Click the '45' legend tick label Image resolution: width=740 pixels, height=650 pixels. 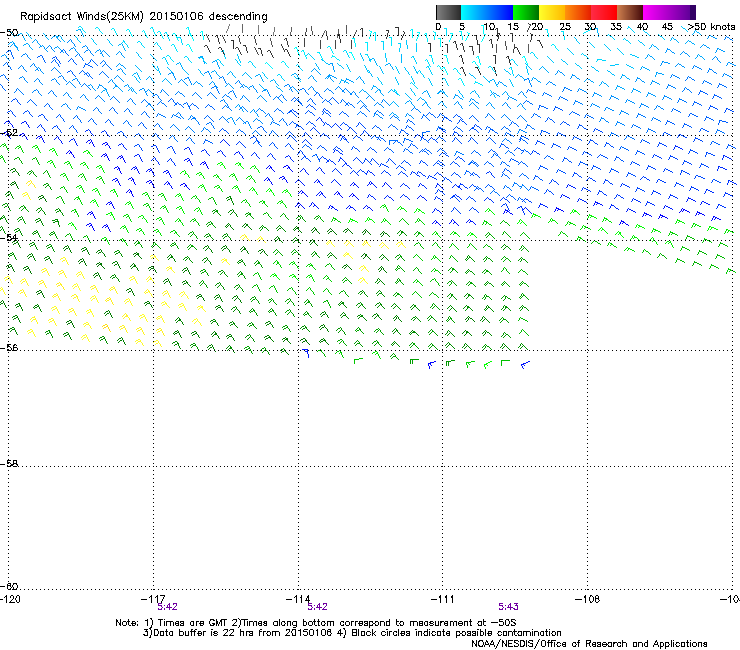click(667, 27)
